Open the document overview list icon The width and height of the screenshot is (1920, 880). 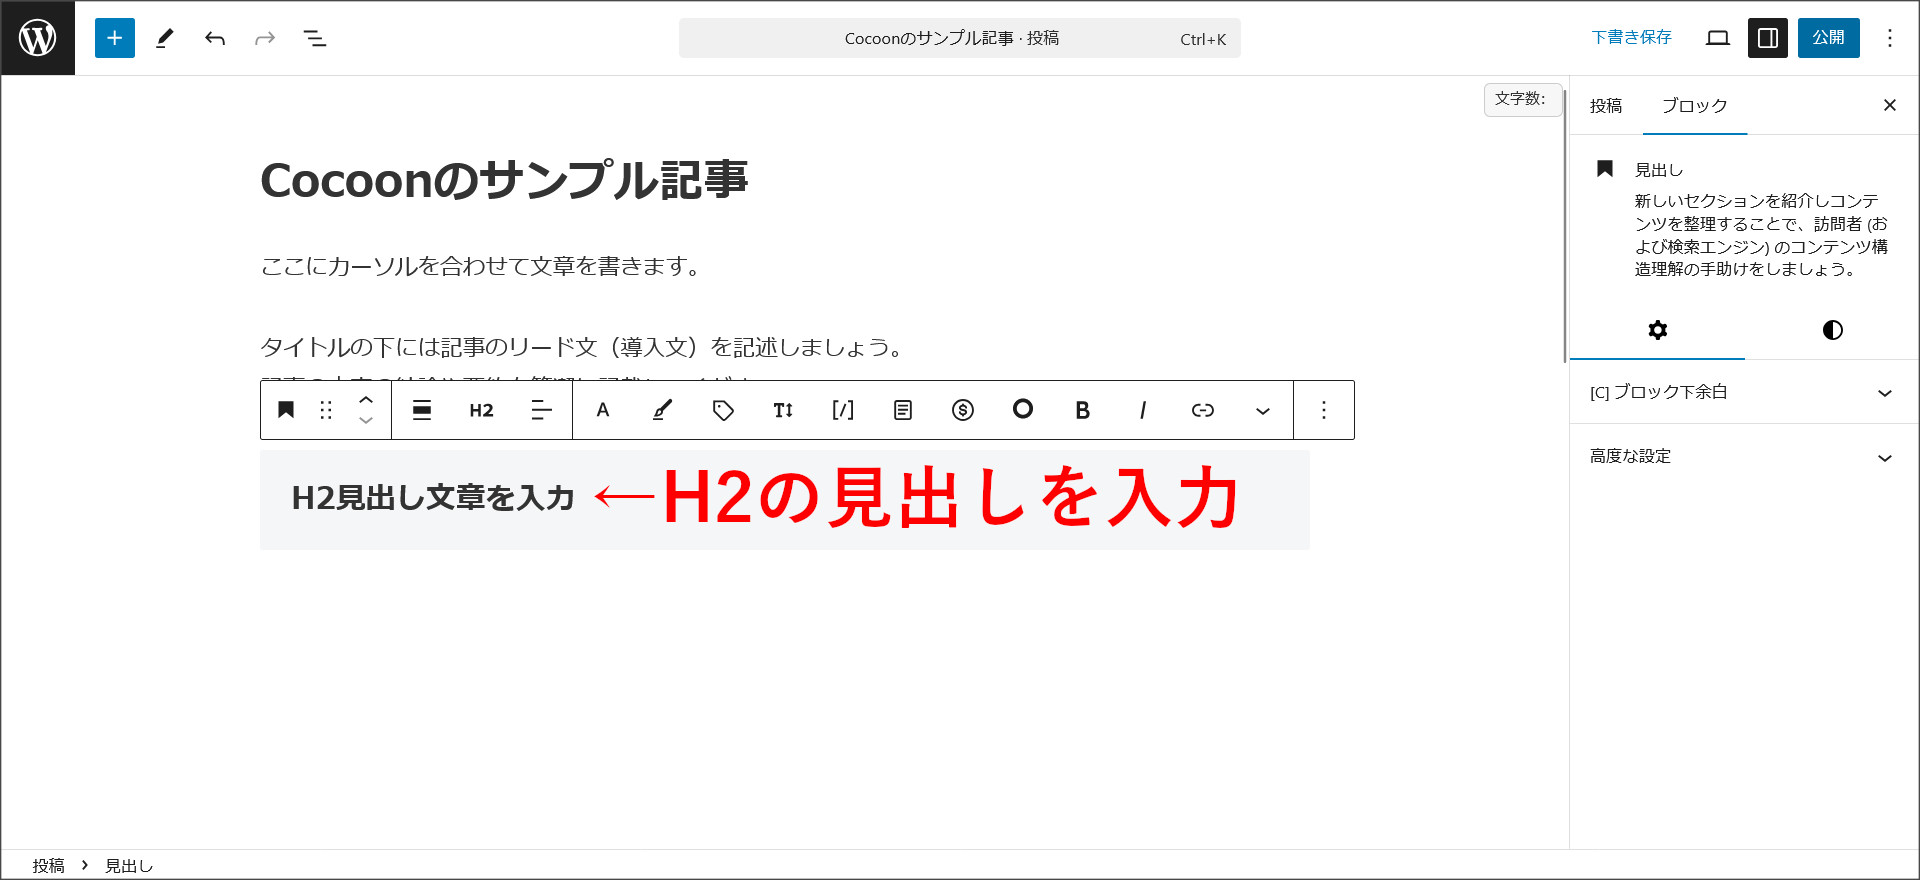[x=315, y=38]
